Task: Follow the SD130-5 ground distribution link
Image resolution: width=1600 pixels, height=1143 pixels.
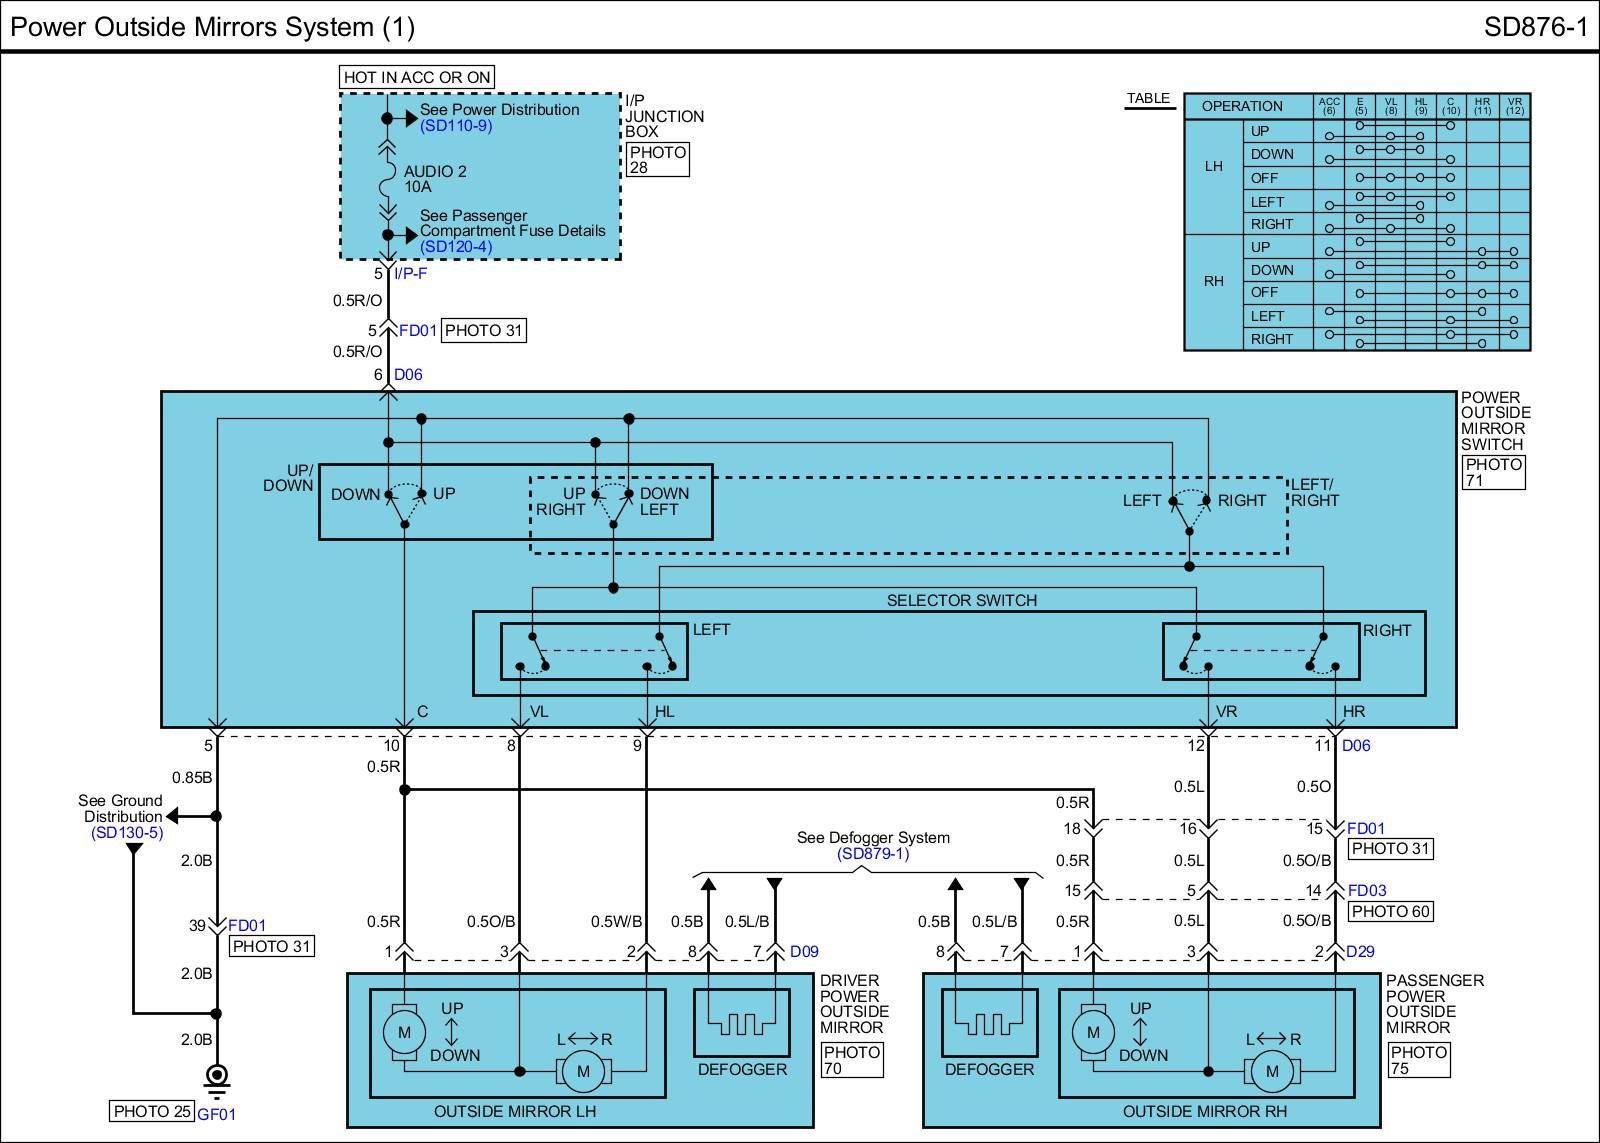Action: [127, 832]
